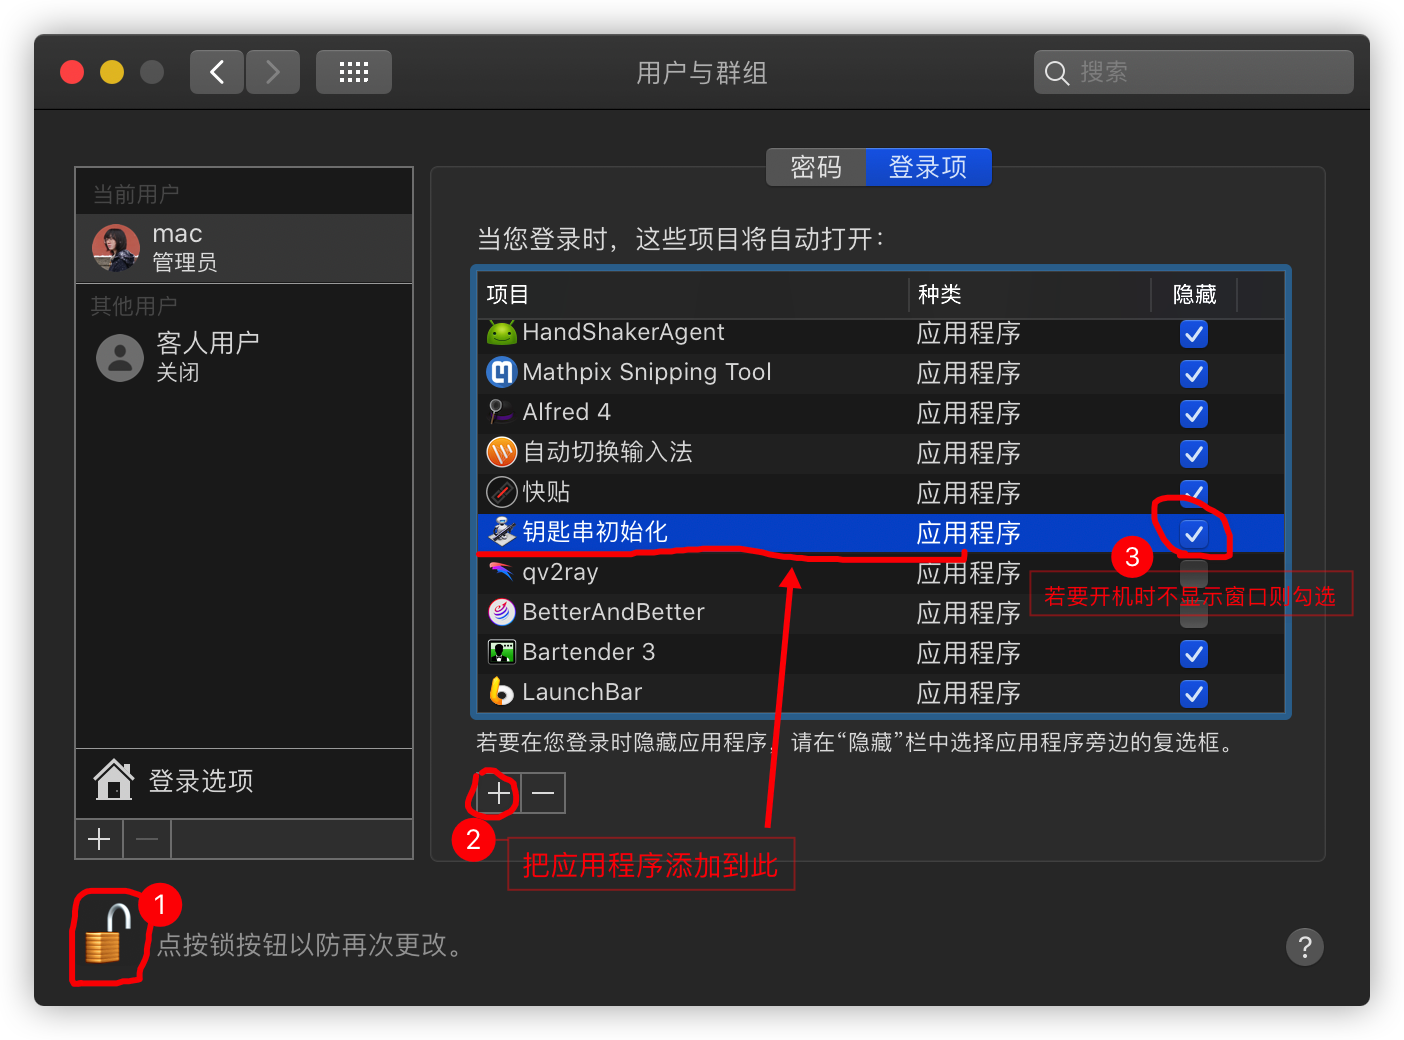Enable hide checkbox for qv2ray
This screenshot has height=1040, width=1404.
1194,574
